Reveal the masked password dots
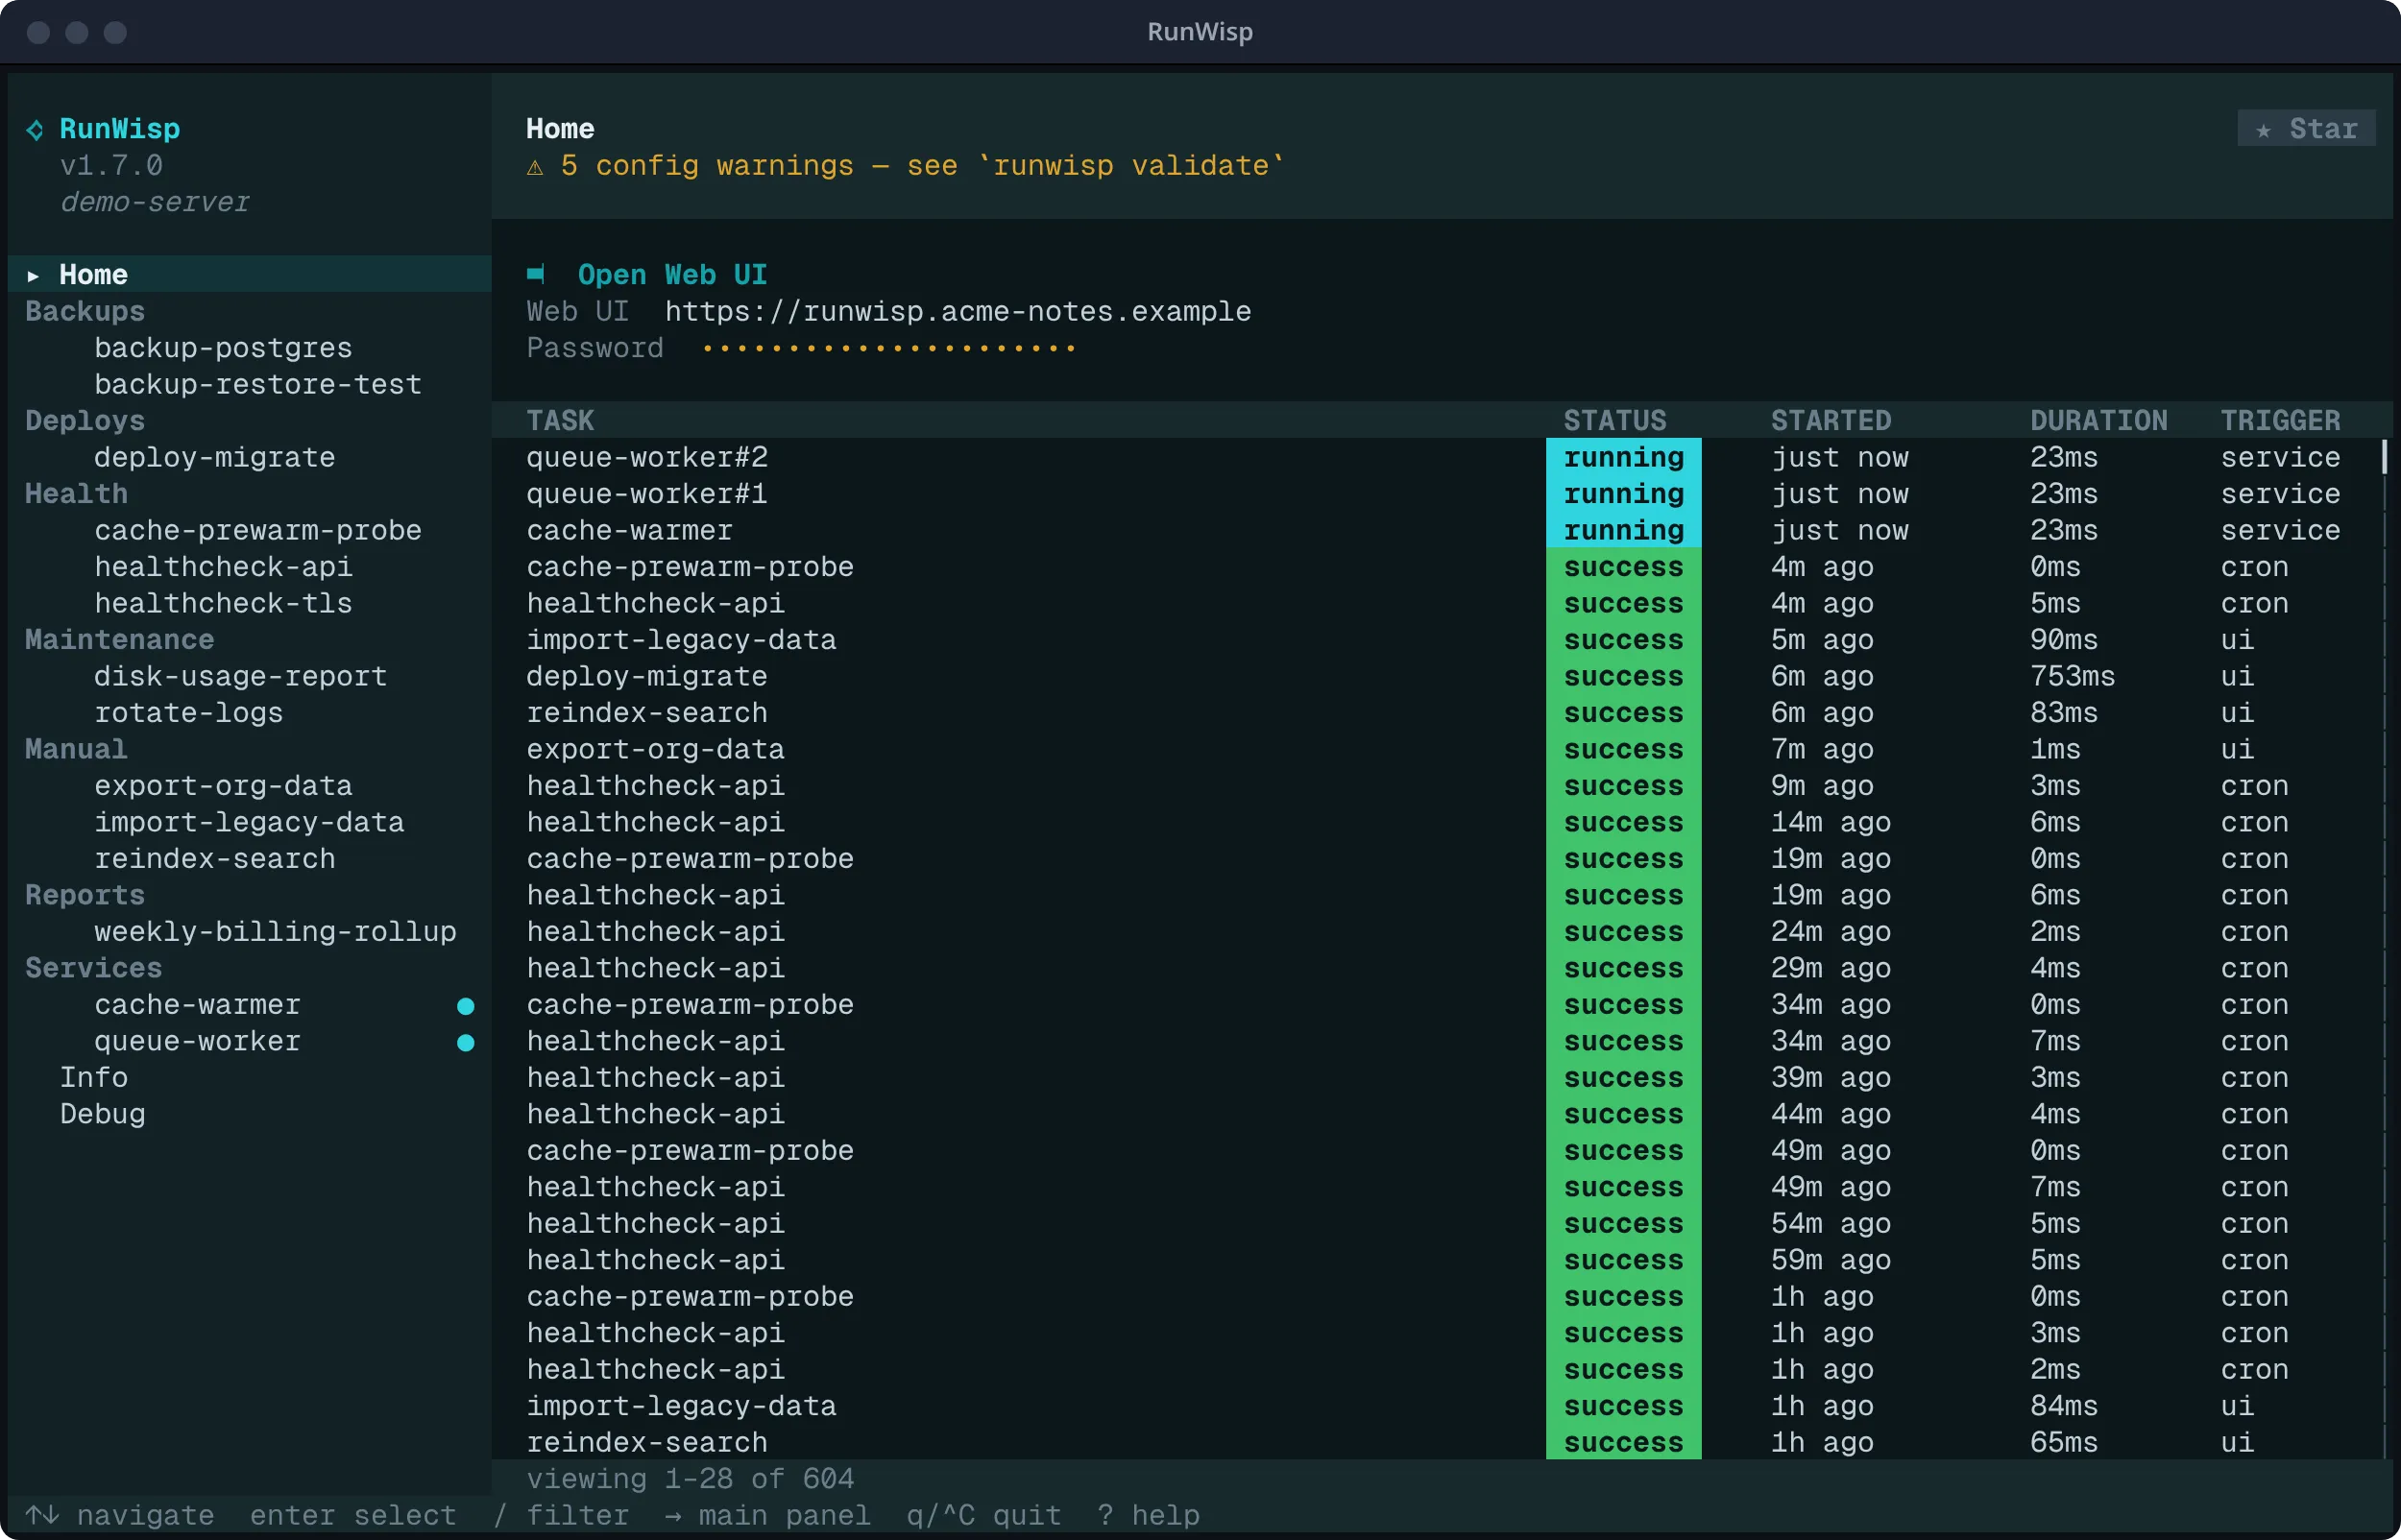 (888, 348)
